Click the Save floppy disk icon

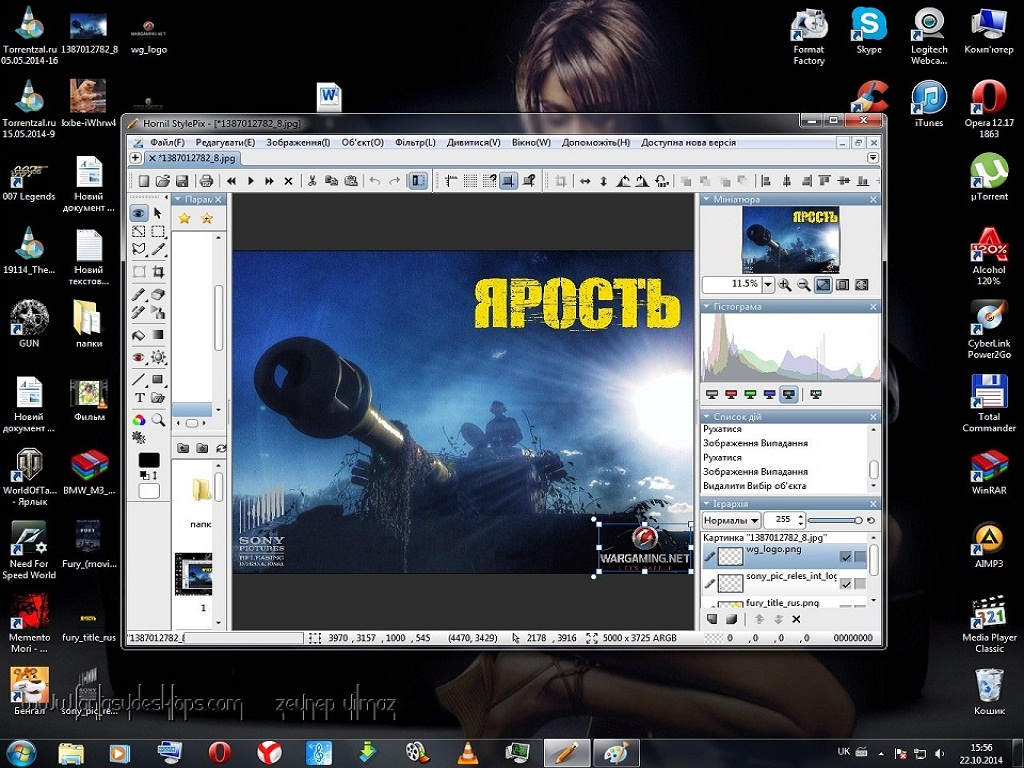click(x=182, y=181)
